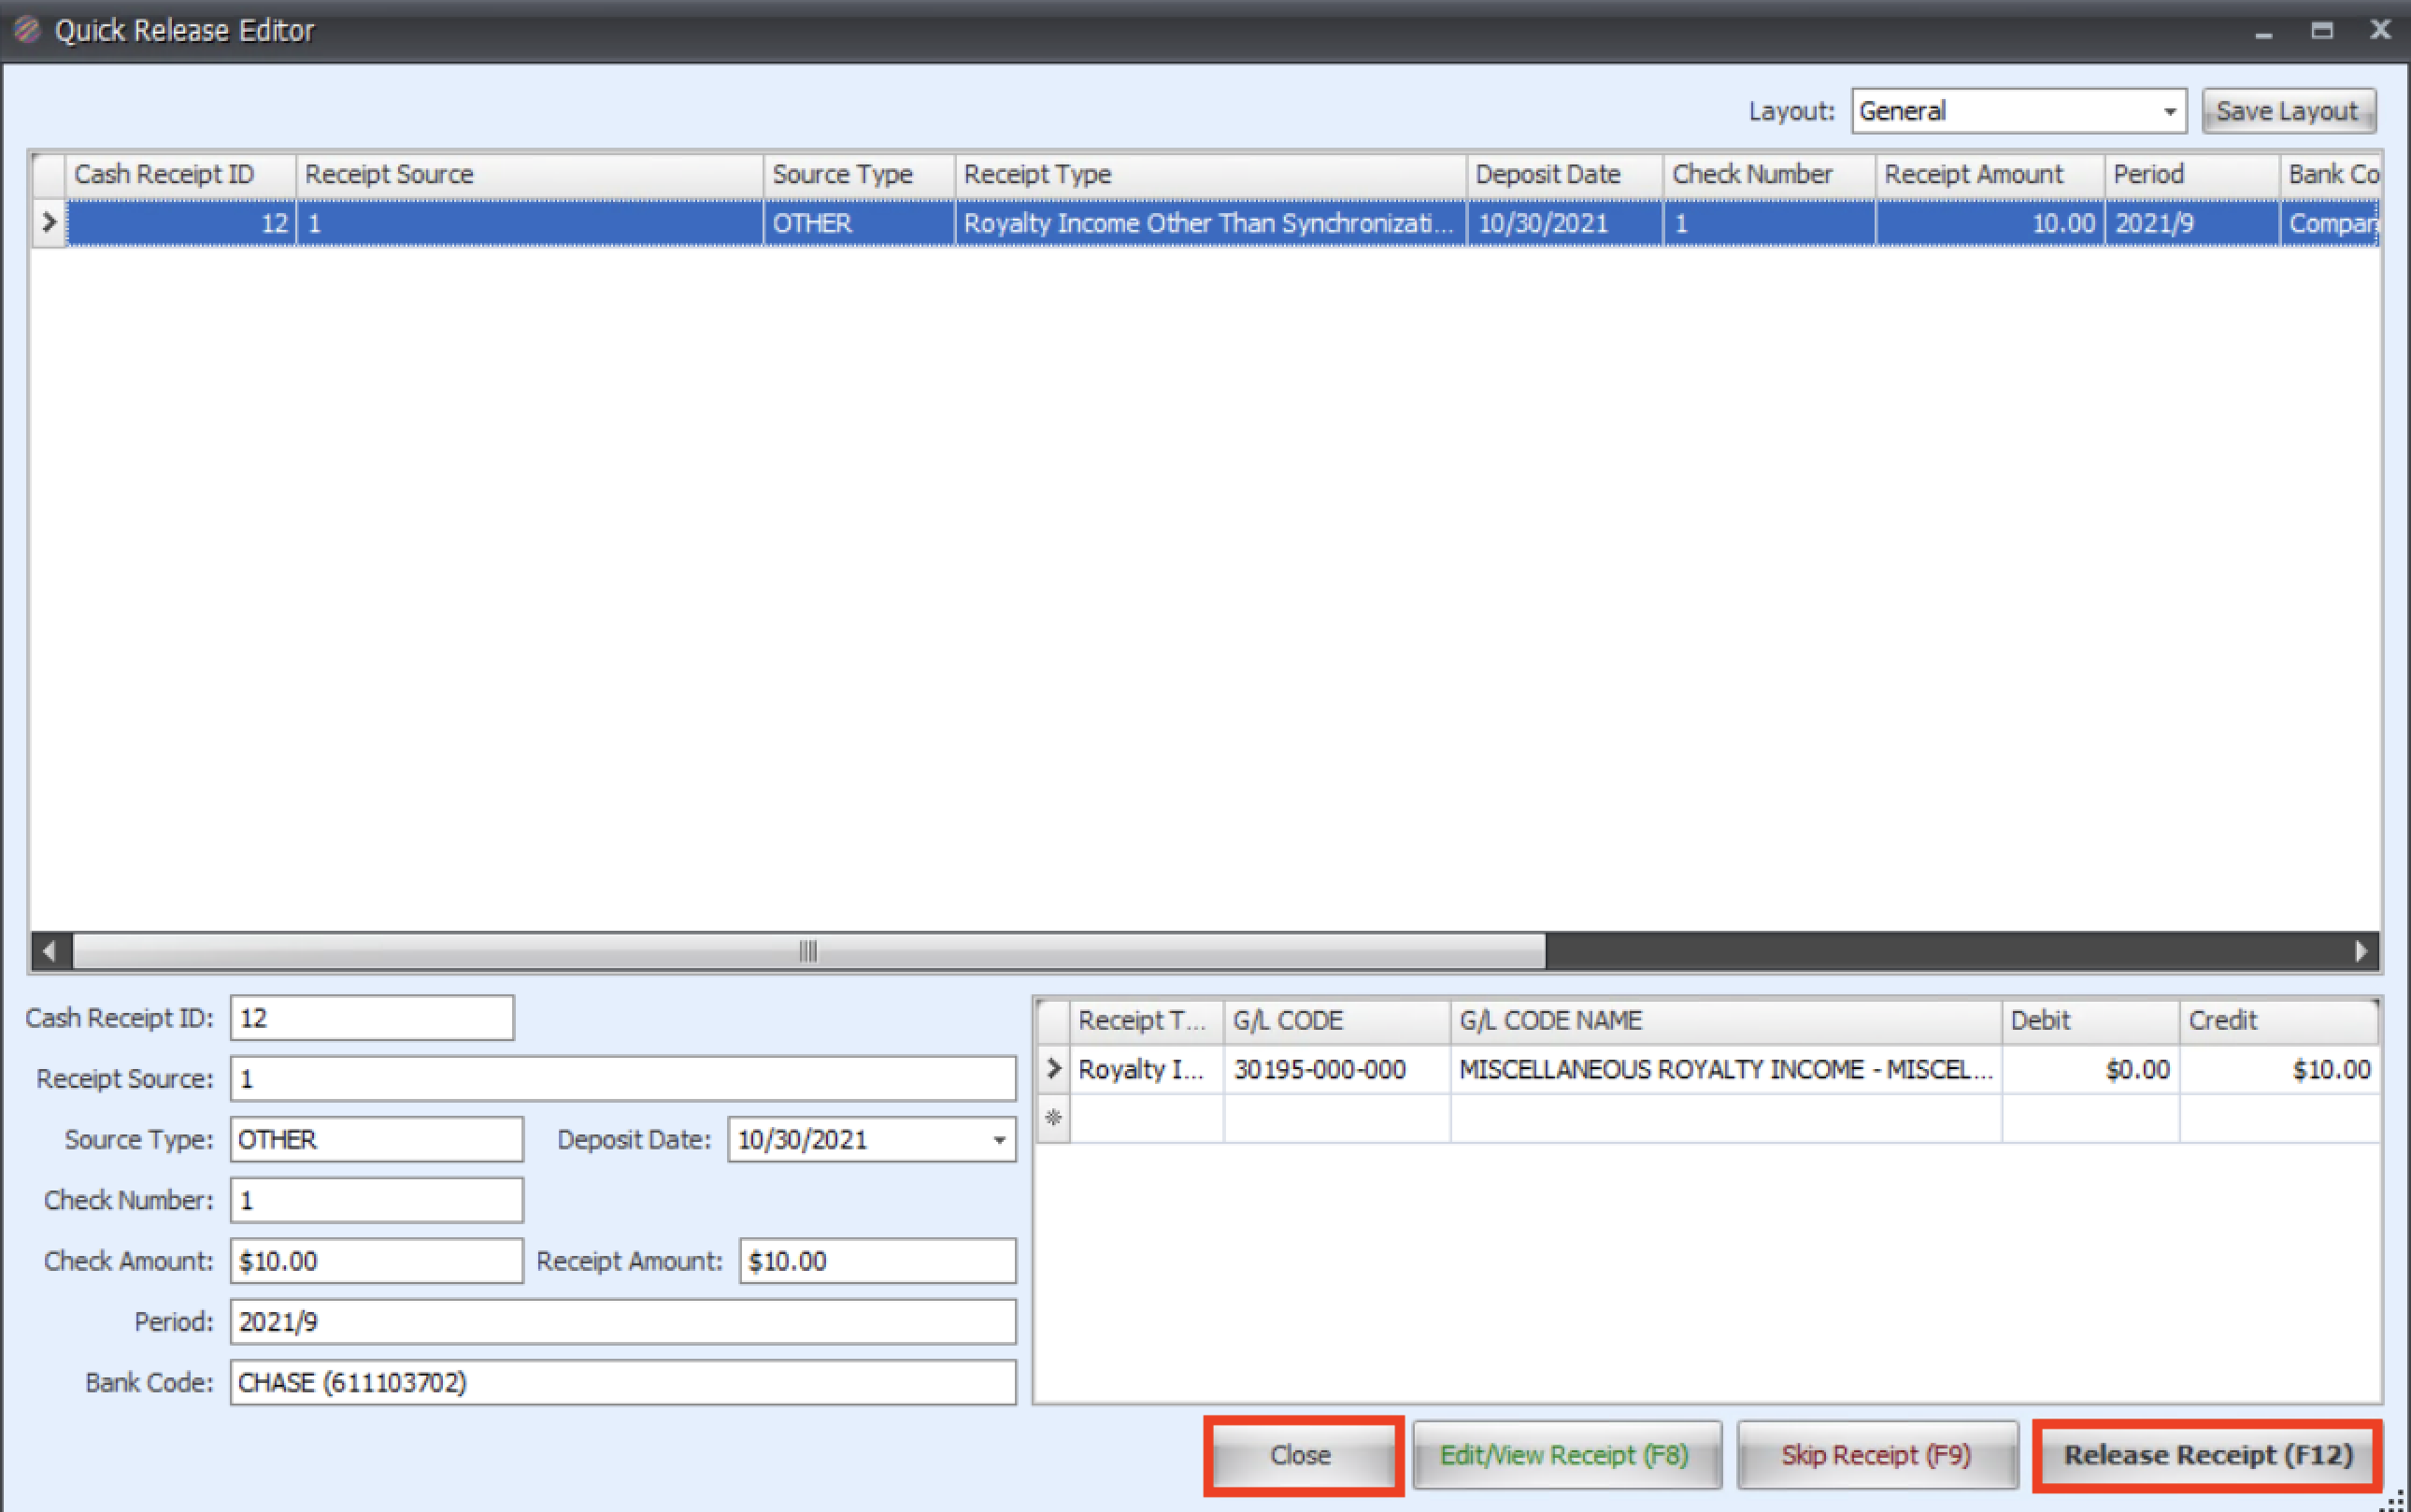
Task: Click the Skip Receipt (F9) button
Action: click(1875, 1454)
